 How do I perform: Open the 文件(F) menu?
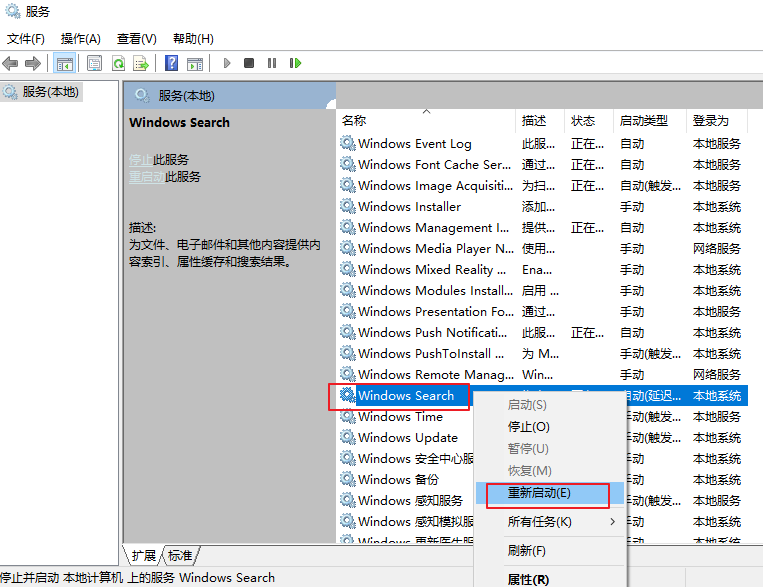[x=26, y=38]
